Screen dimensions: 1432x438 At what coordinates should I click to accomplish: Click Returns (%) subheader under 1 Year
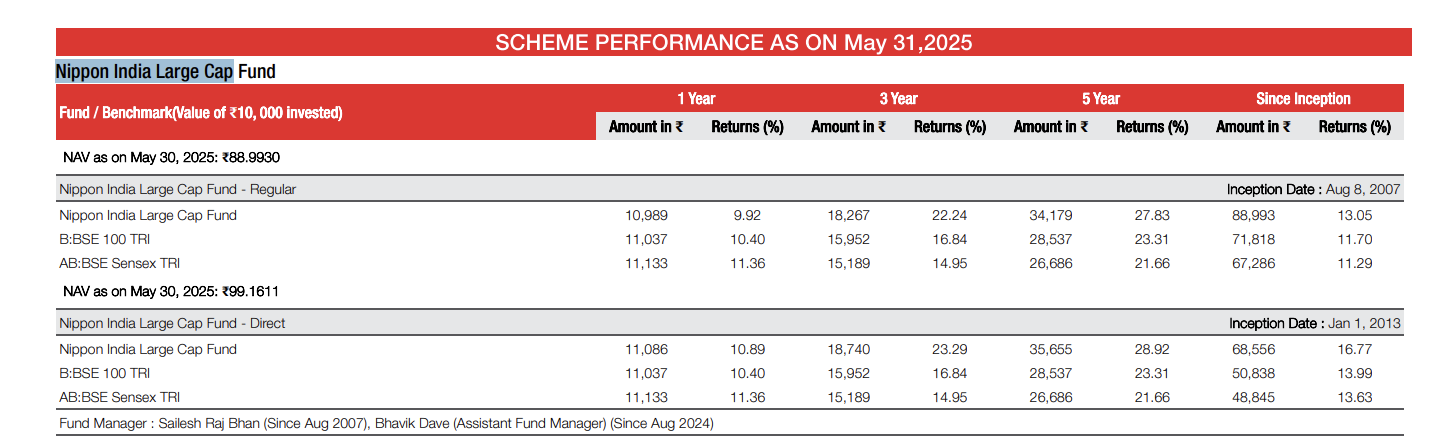[x=747, y=127]
